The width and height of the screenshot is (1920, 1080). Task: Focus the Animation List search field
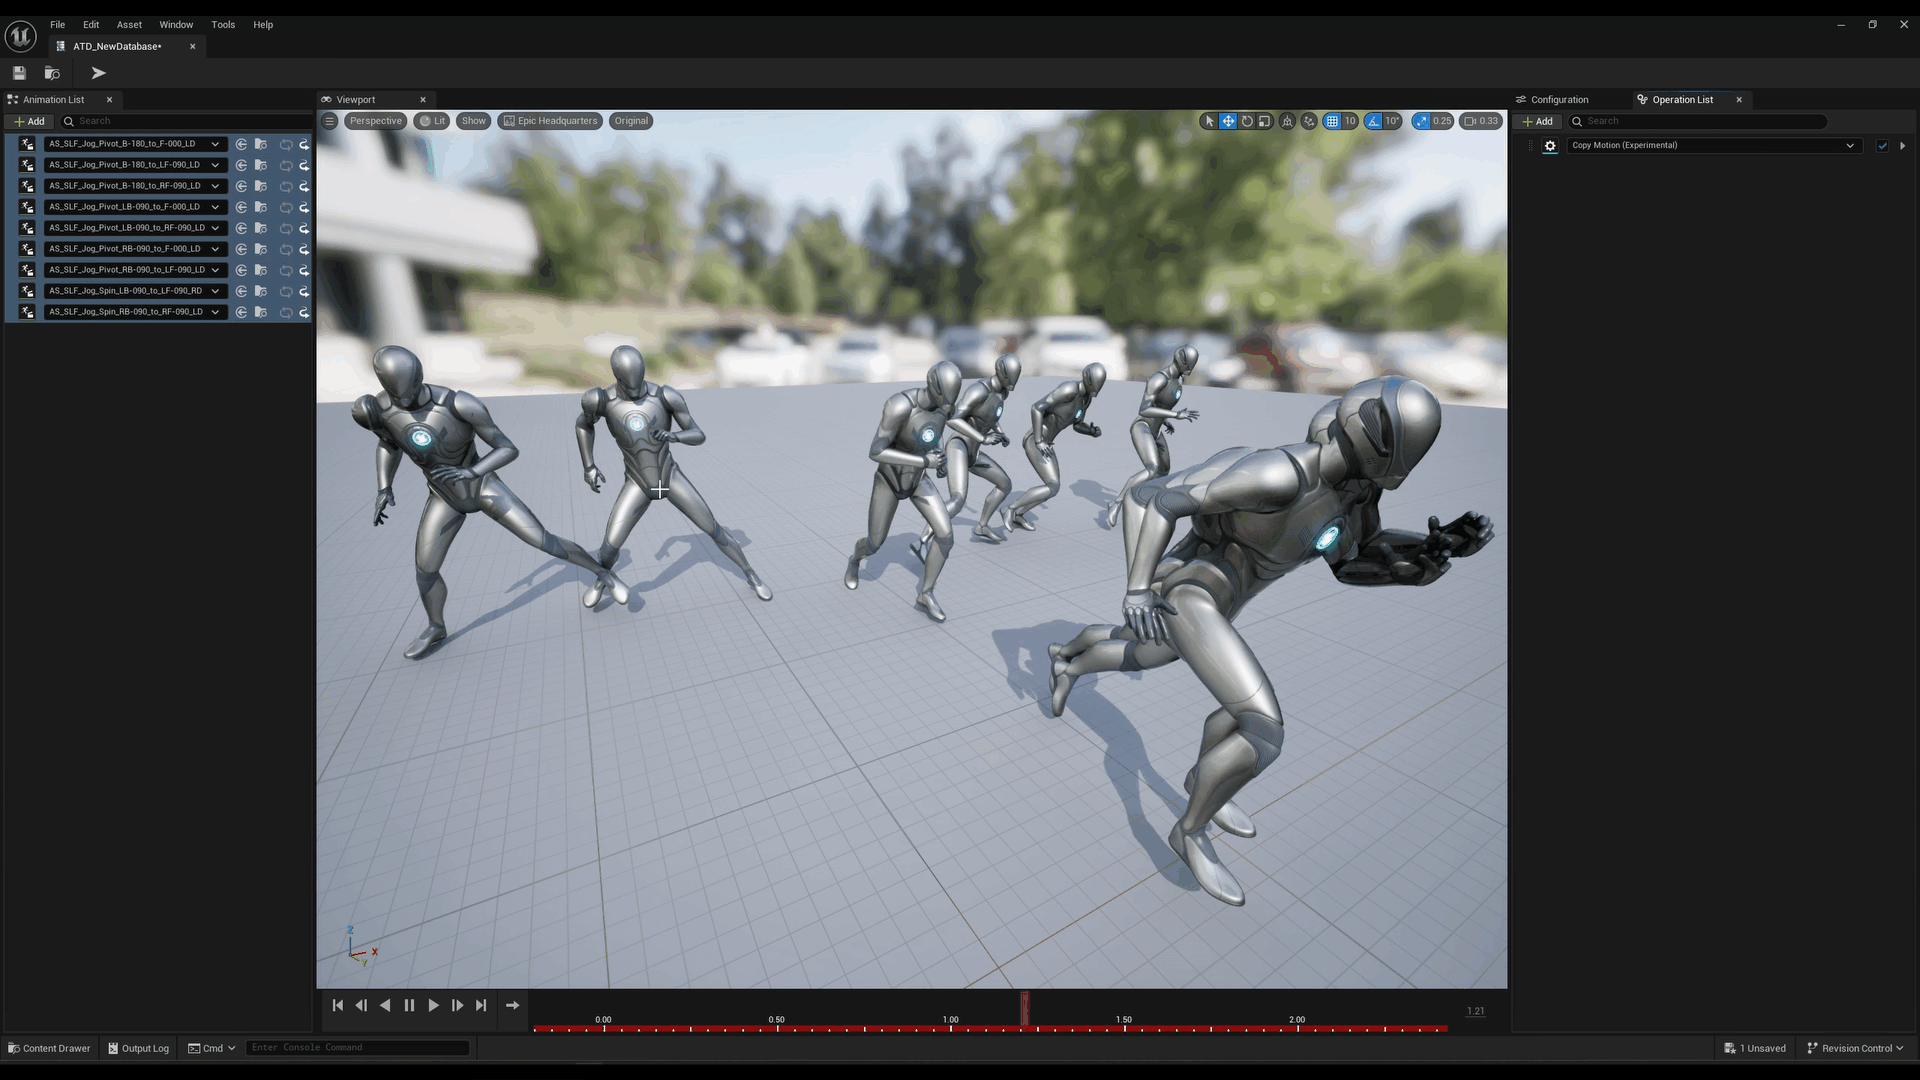coord(185,122)
